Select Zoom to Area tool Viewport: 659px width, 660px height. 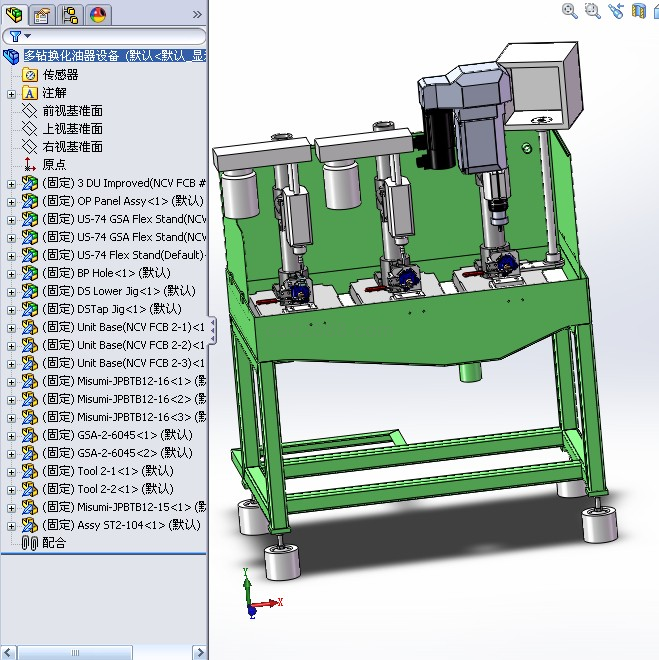click(593, 11)
